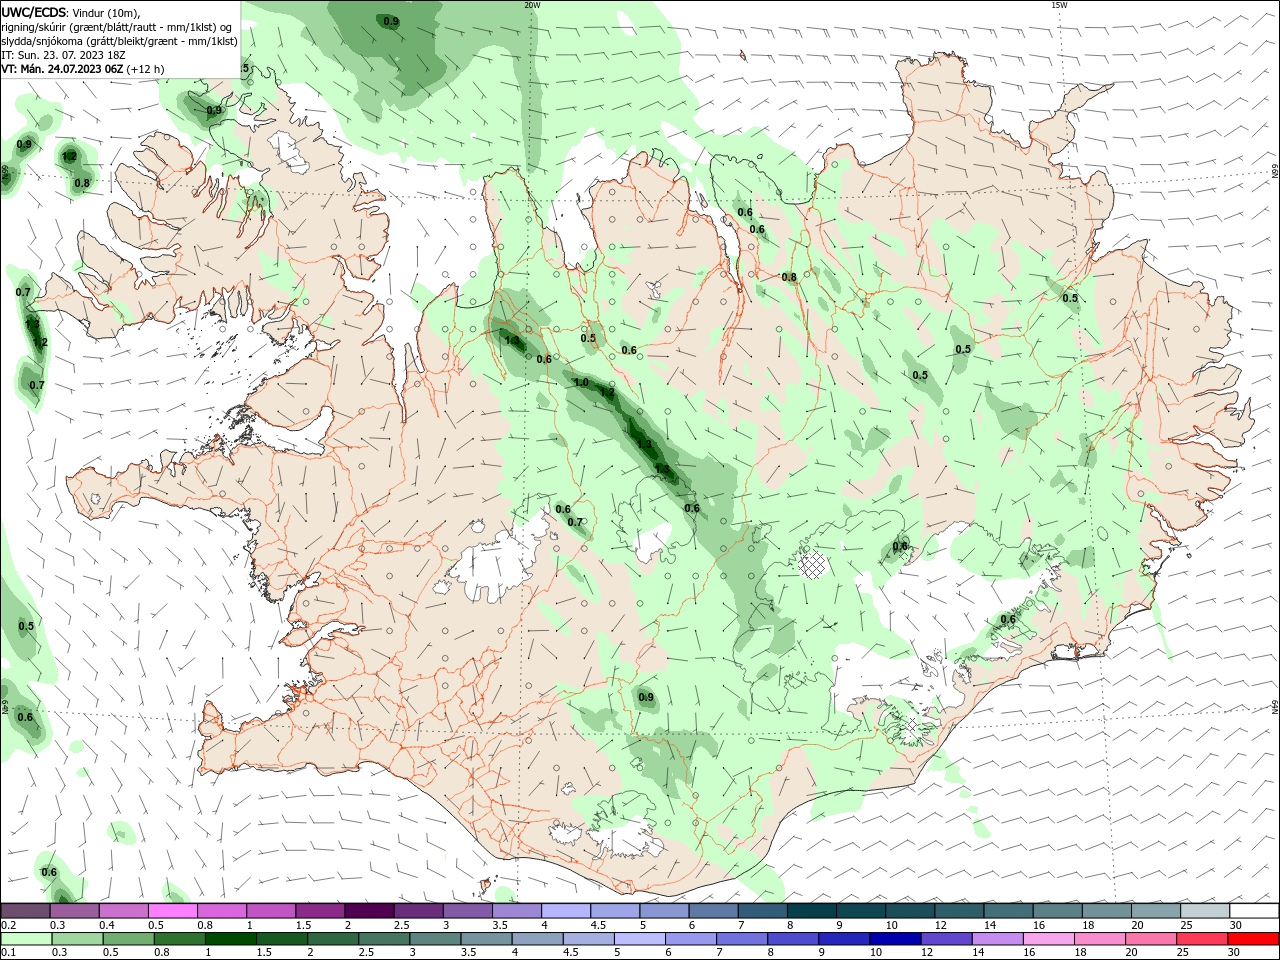Select the light pink 16 rain swatch
Screen dimensions: 1280x960
coord(1050,939)
